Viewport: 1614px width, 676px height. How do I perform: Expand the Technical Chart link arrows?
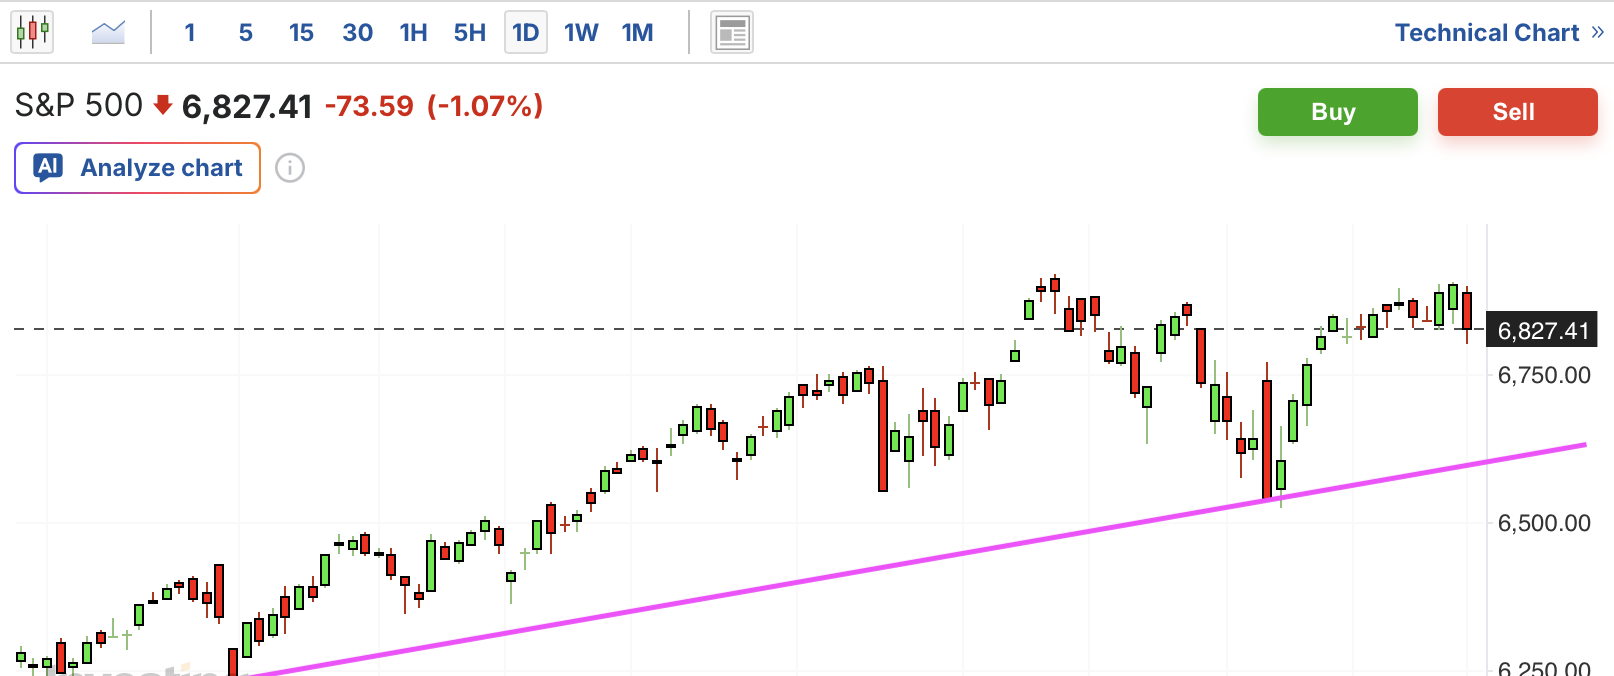[1597, 33]
